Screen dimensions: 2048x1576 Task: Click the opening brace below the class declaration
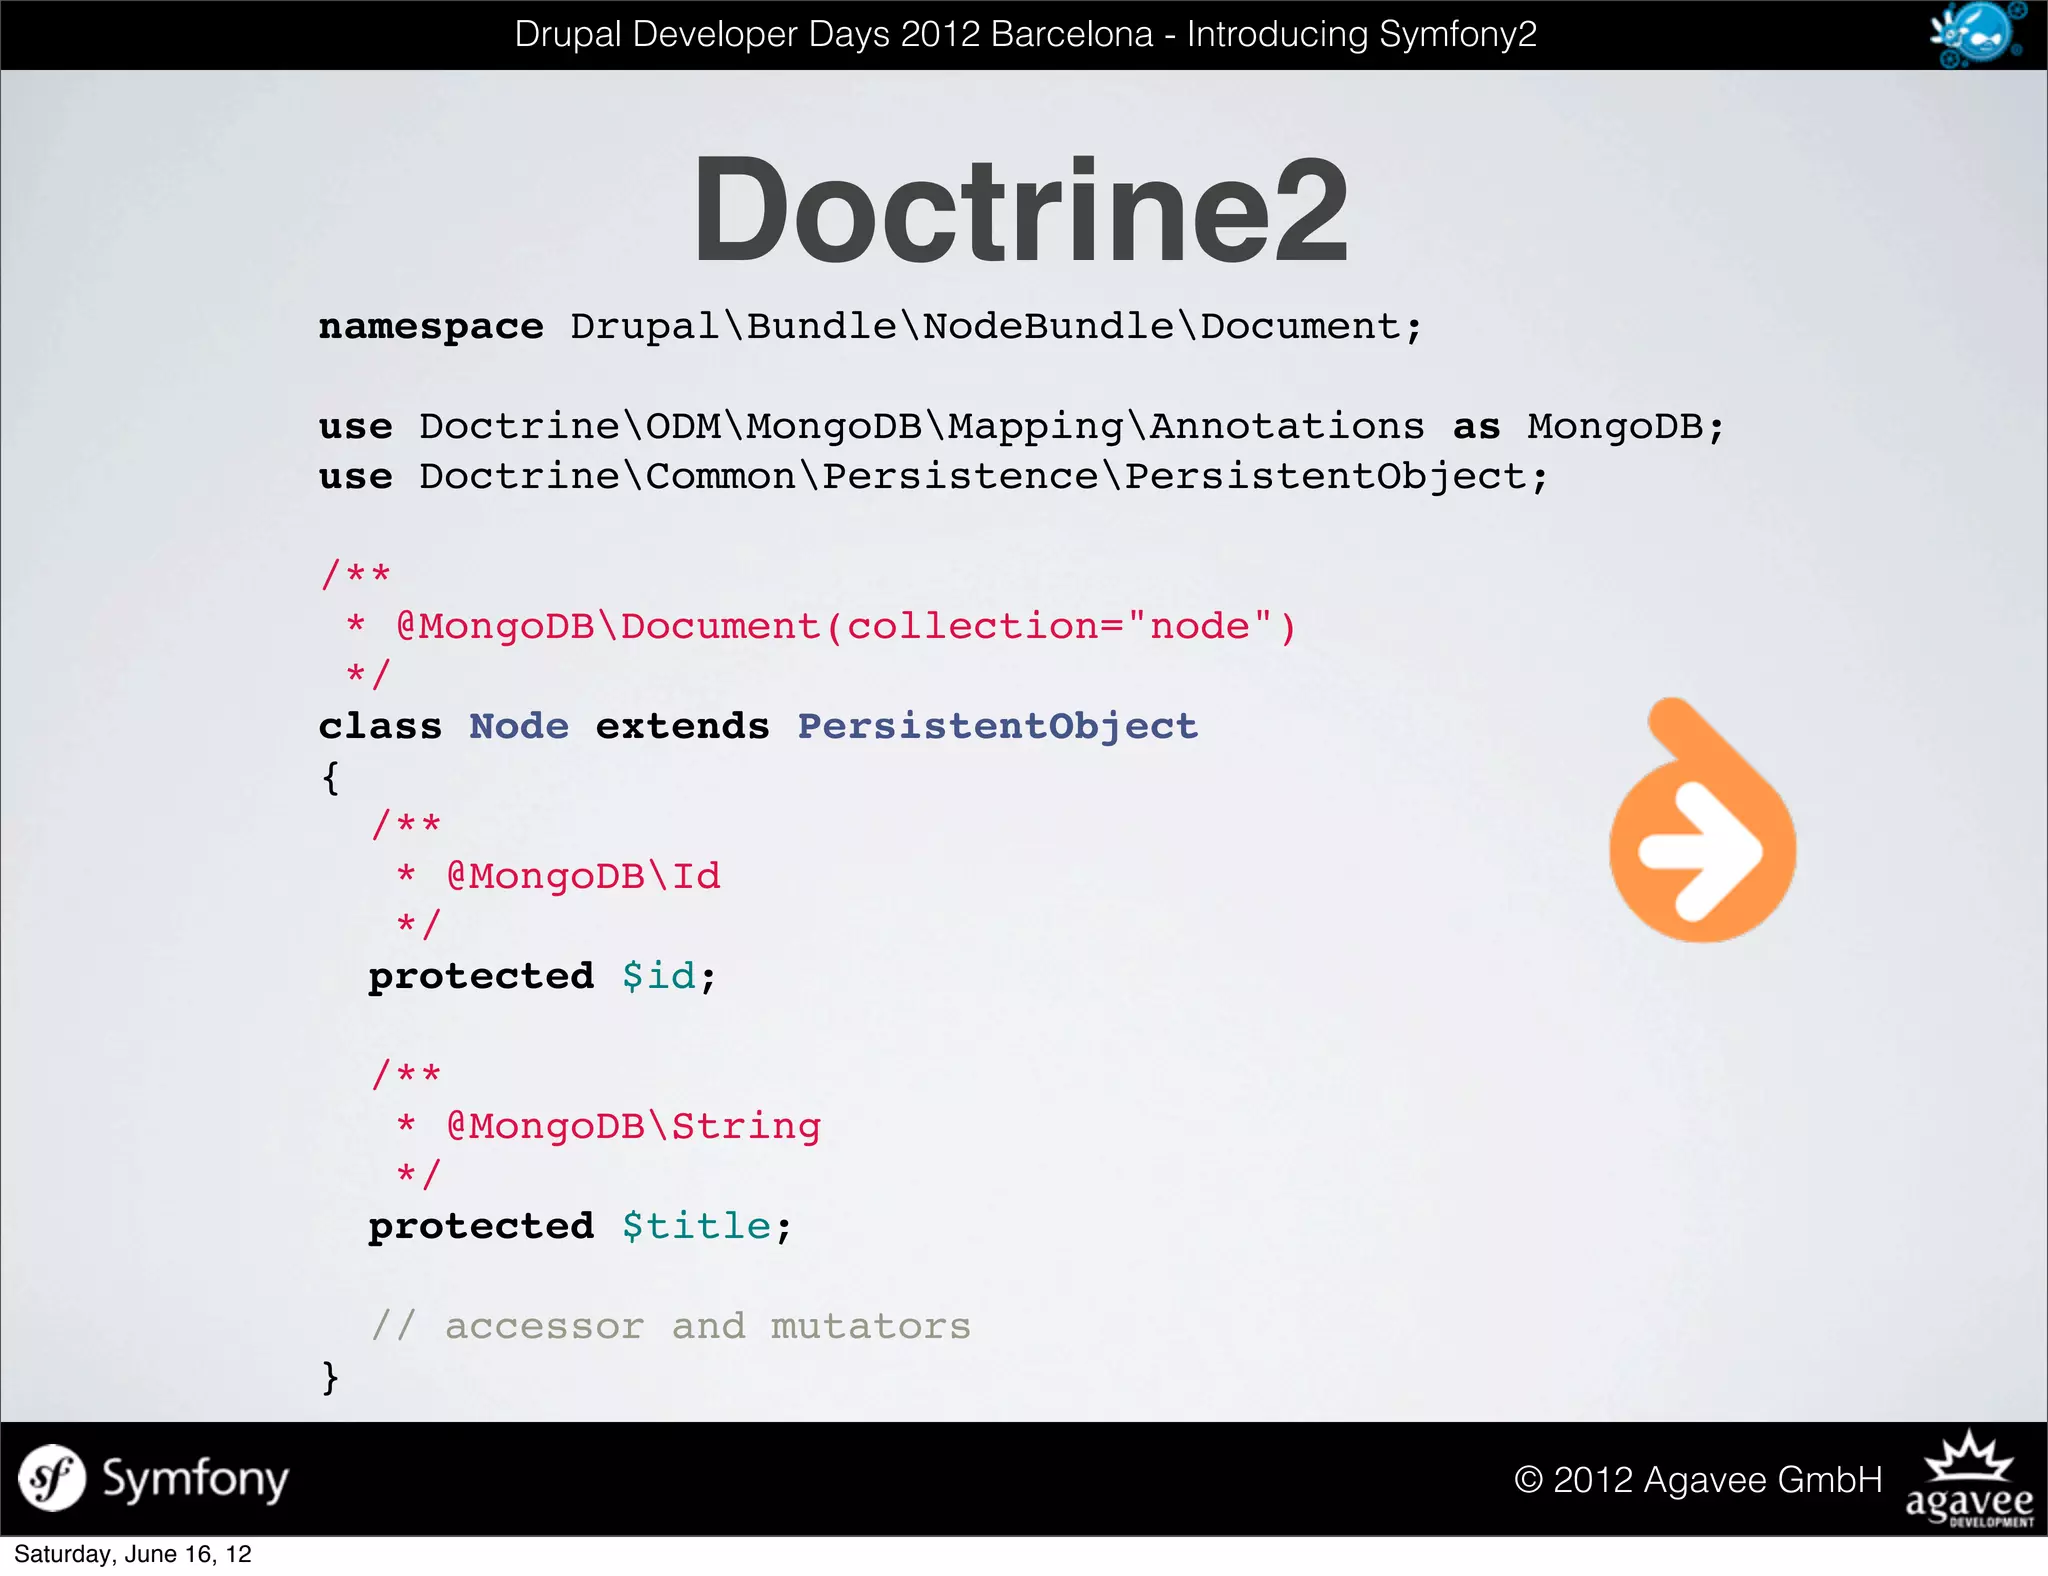coord(331,777)
